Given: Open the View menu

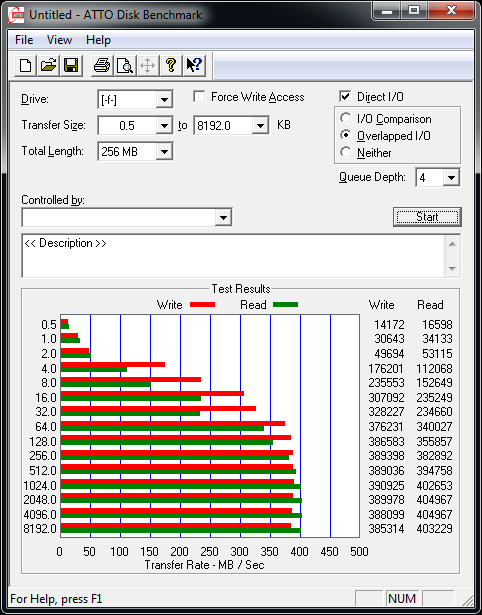Looking at the screenshot, I should tap(59, 40).
